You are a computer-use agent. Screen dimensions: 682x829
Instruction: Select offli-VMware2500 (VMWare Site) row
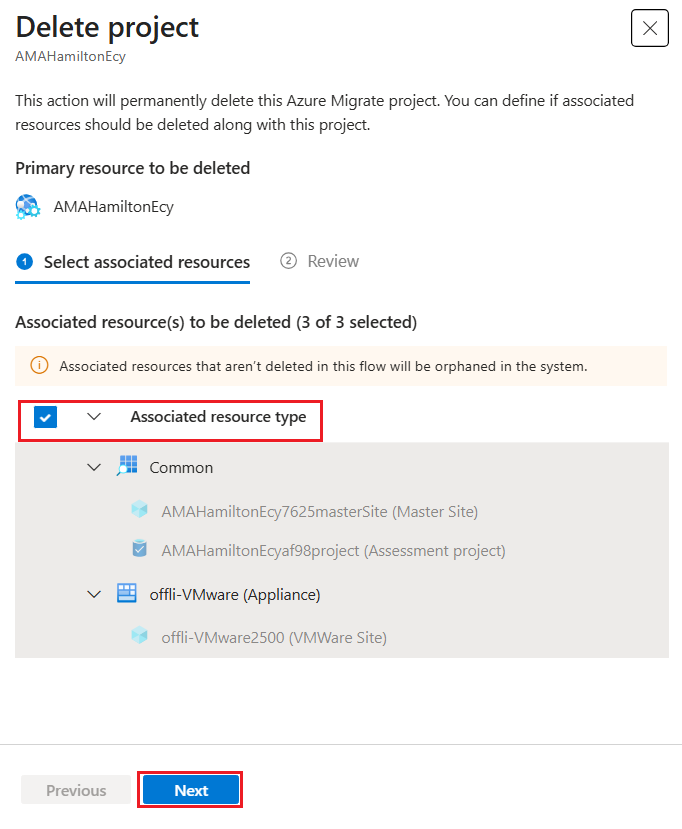click(342, 637)
